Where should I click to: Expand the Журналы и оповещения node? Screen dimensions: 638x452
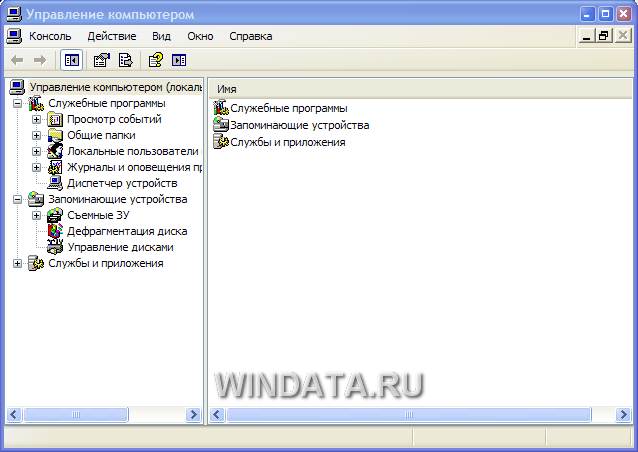point(37,167)
